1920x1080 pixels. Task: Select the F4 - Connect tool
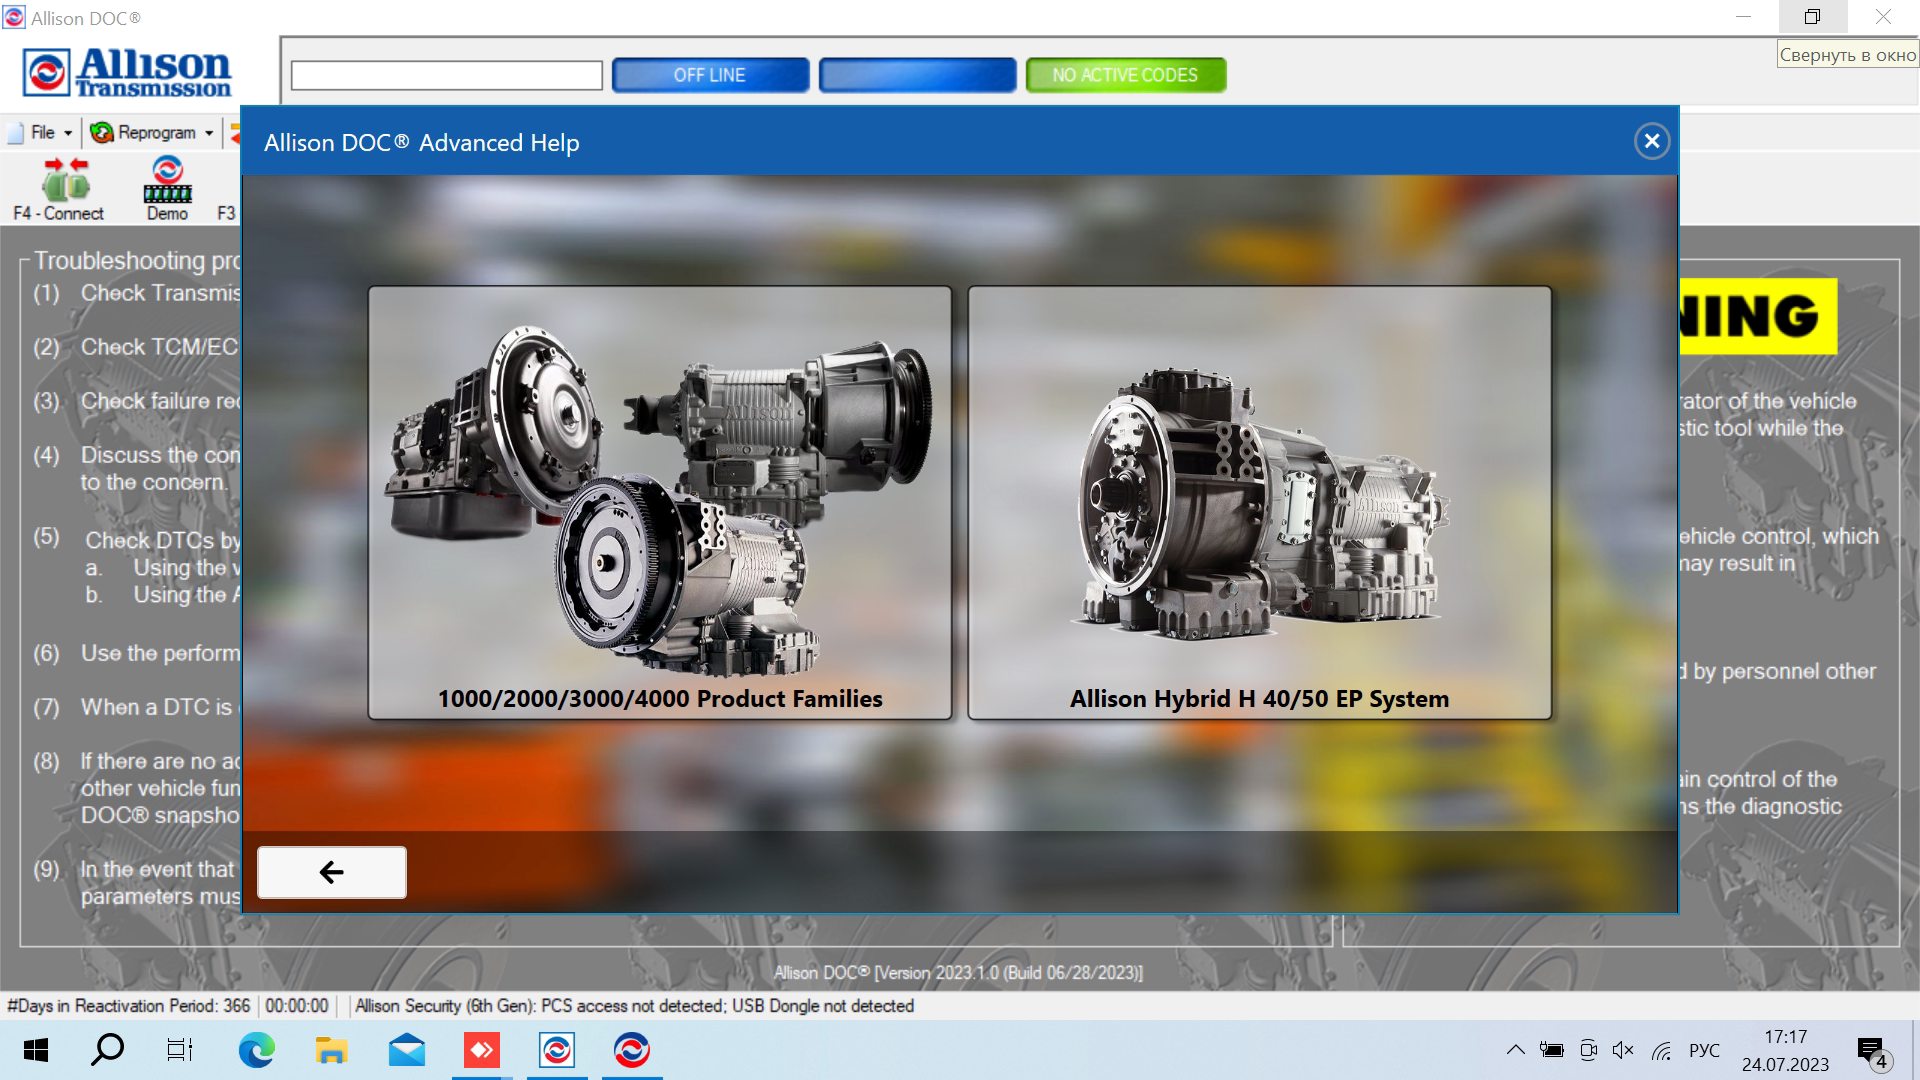pos(59,188)
